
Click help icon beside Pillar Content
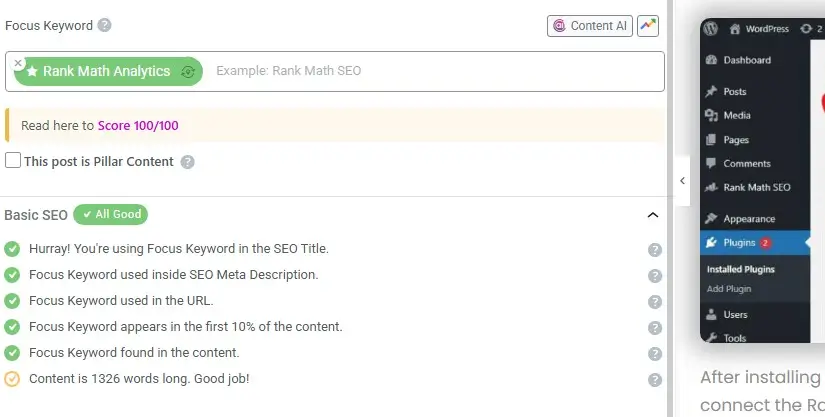[x=187, y=162]
